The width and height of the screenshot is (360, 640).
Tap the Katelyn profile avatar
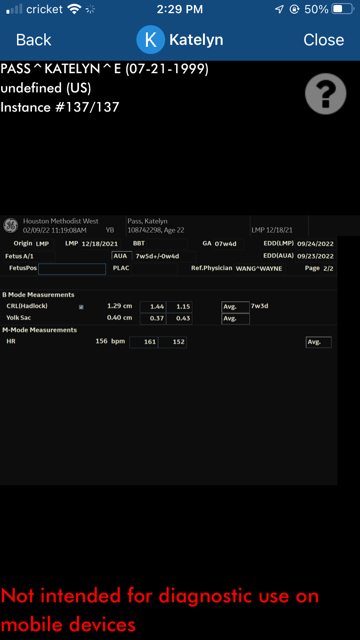(x=150, y=40)
